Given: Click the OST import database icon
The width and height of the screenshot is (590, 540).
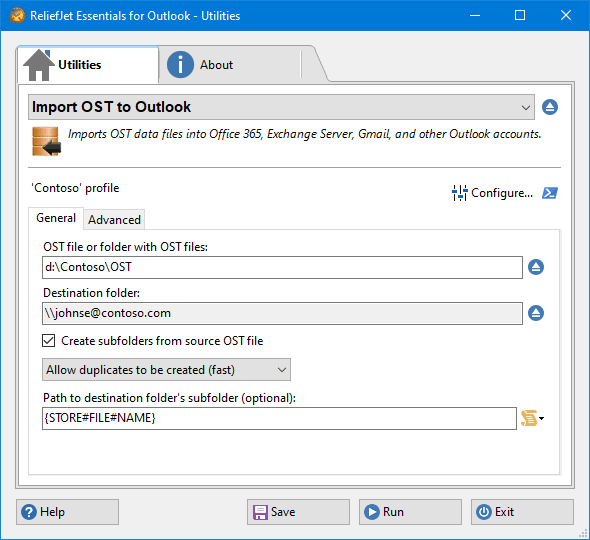Looking at the screenshot, I should pos(46,141).
